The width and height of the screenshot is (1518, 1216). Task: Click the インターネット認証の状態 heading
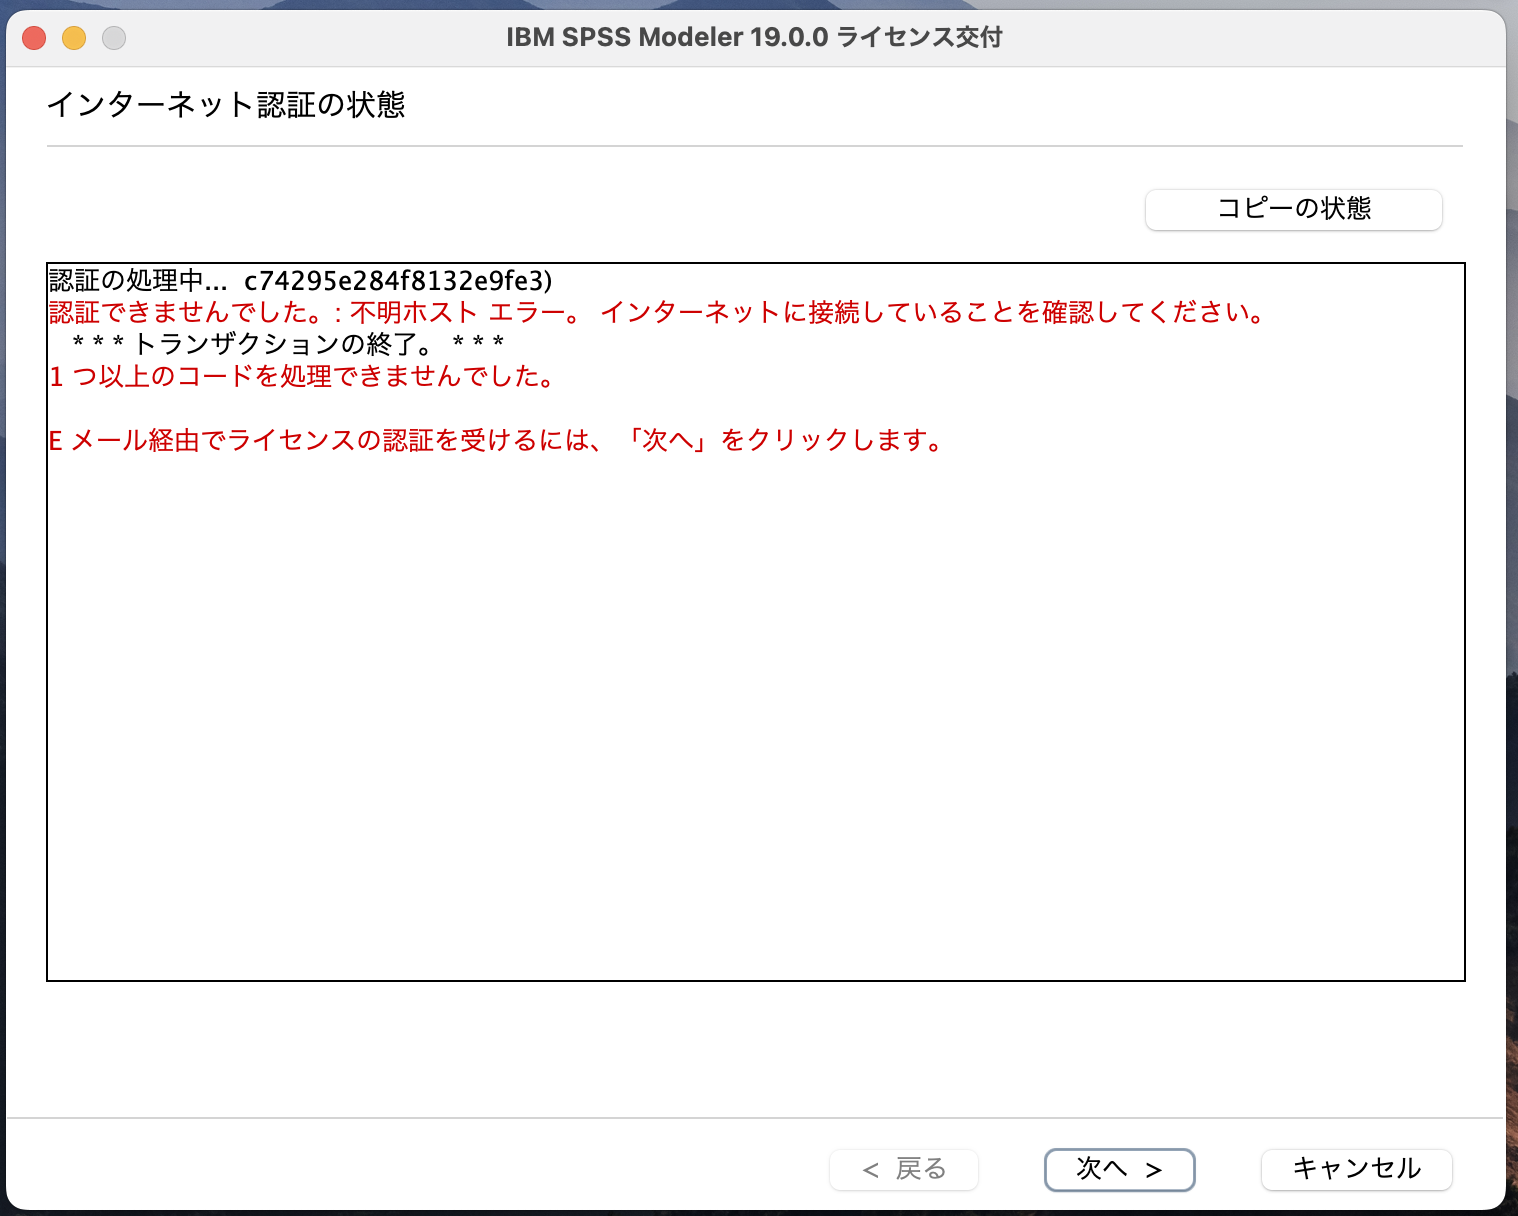pyautogui.click(x=226, y=105)
